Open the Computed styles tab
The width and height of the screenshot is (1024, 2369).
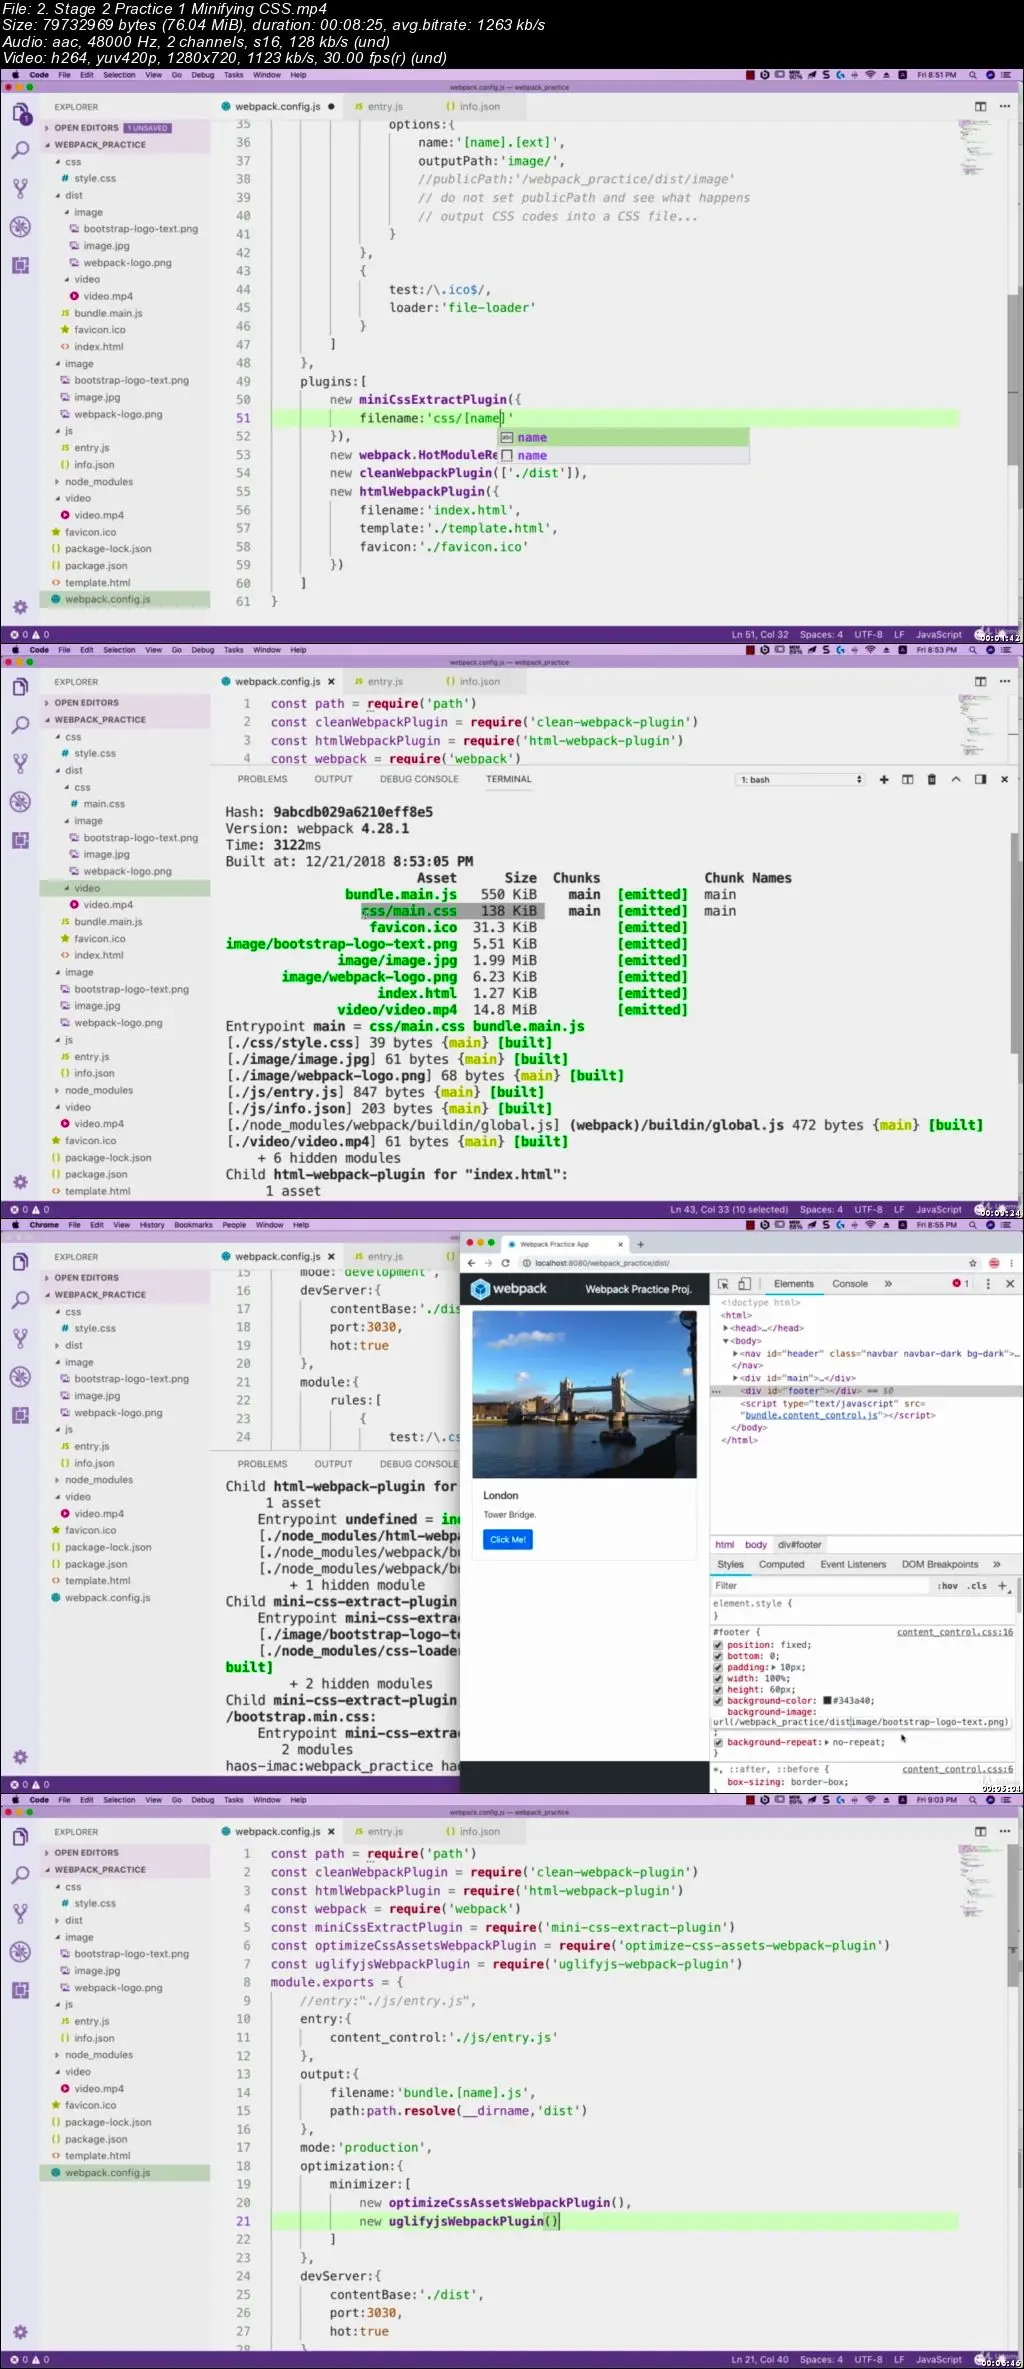click(x=781, y=1564)
